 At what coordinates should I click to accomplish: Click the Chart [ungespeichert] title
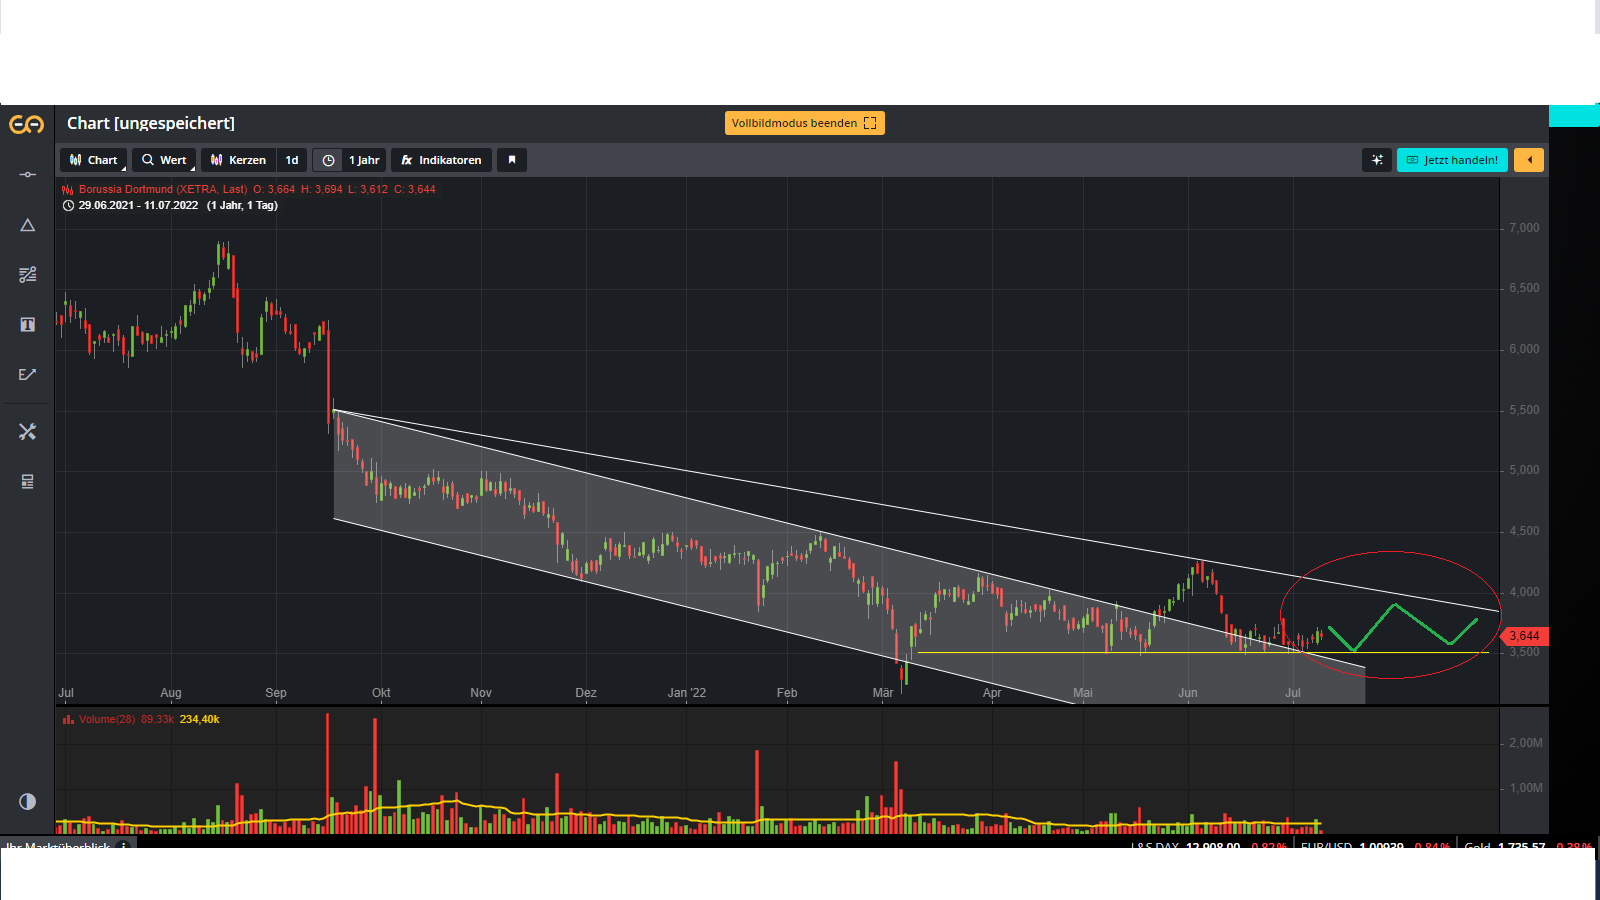coord(151,123)
